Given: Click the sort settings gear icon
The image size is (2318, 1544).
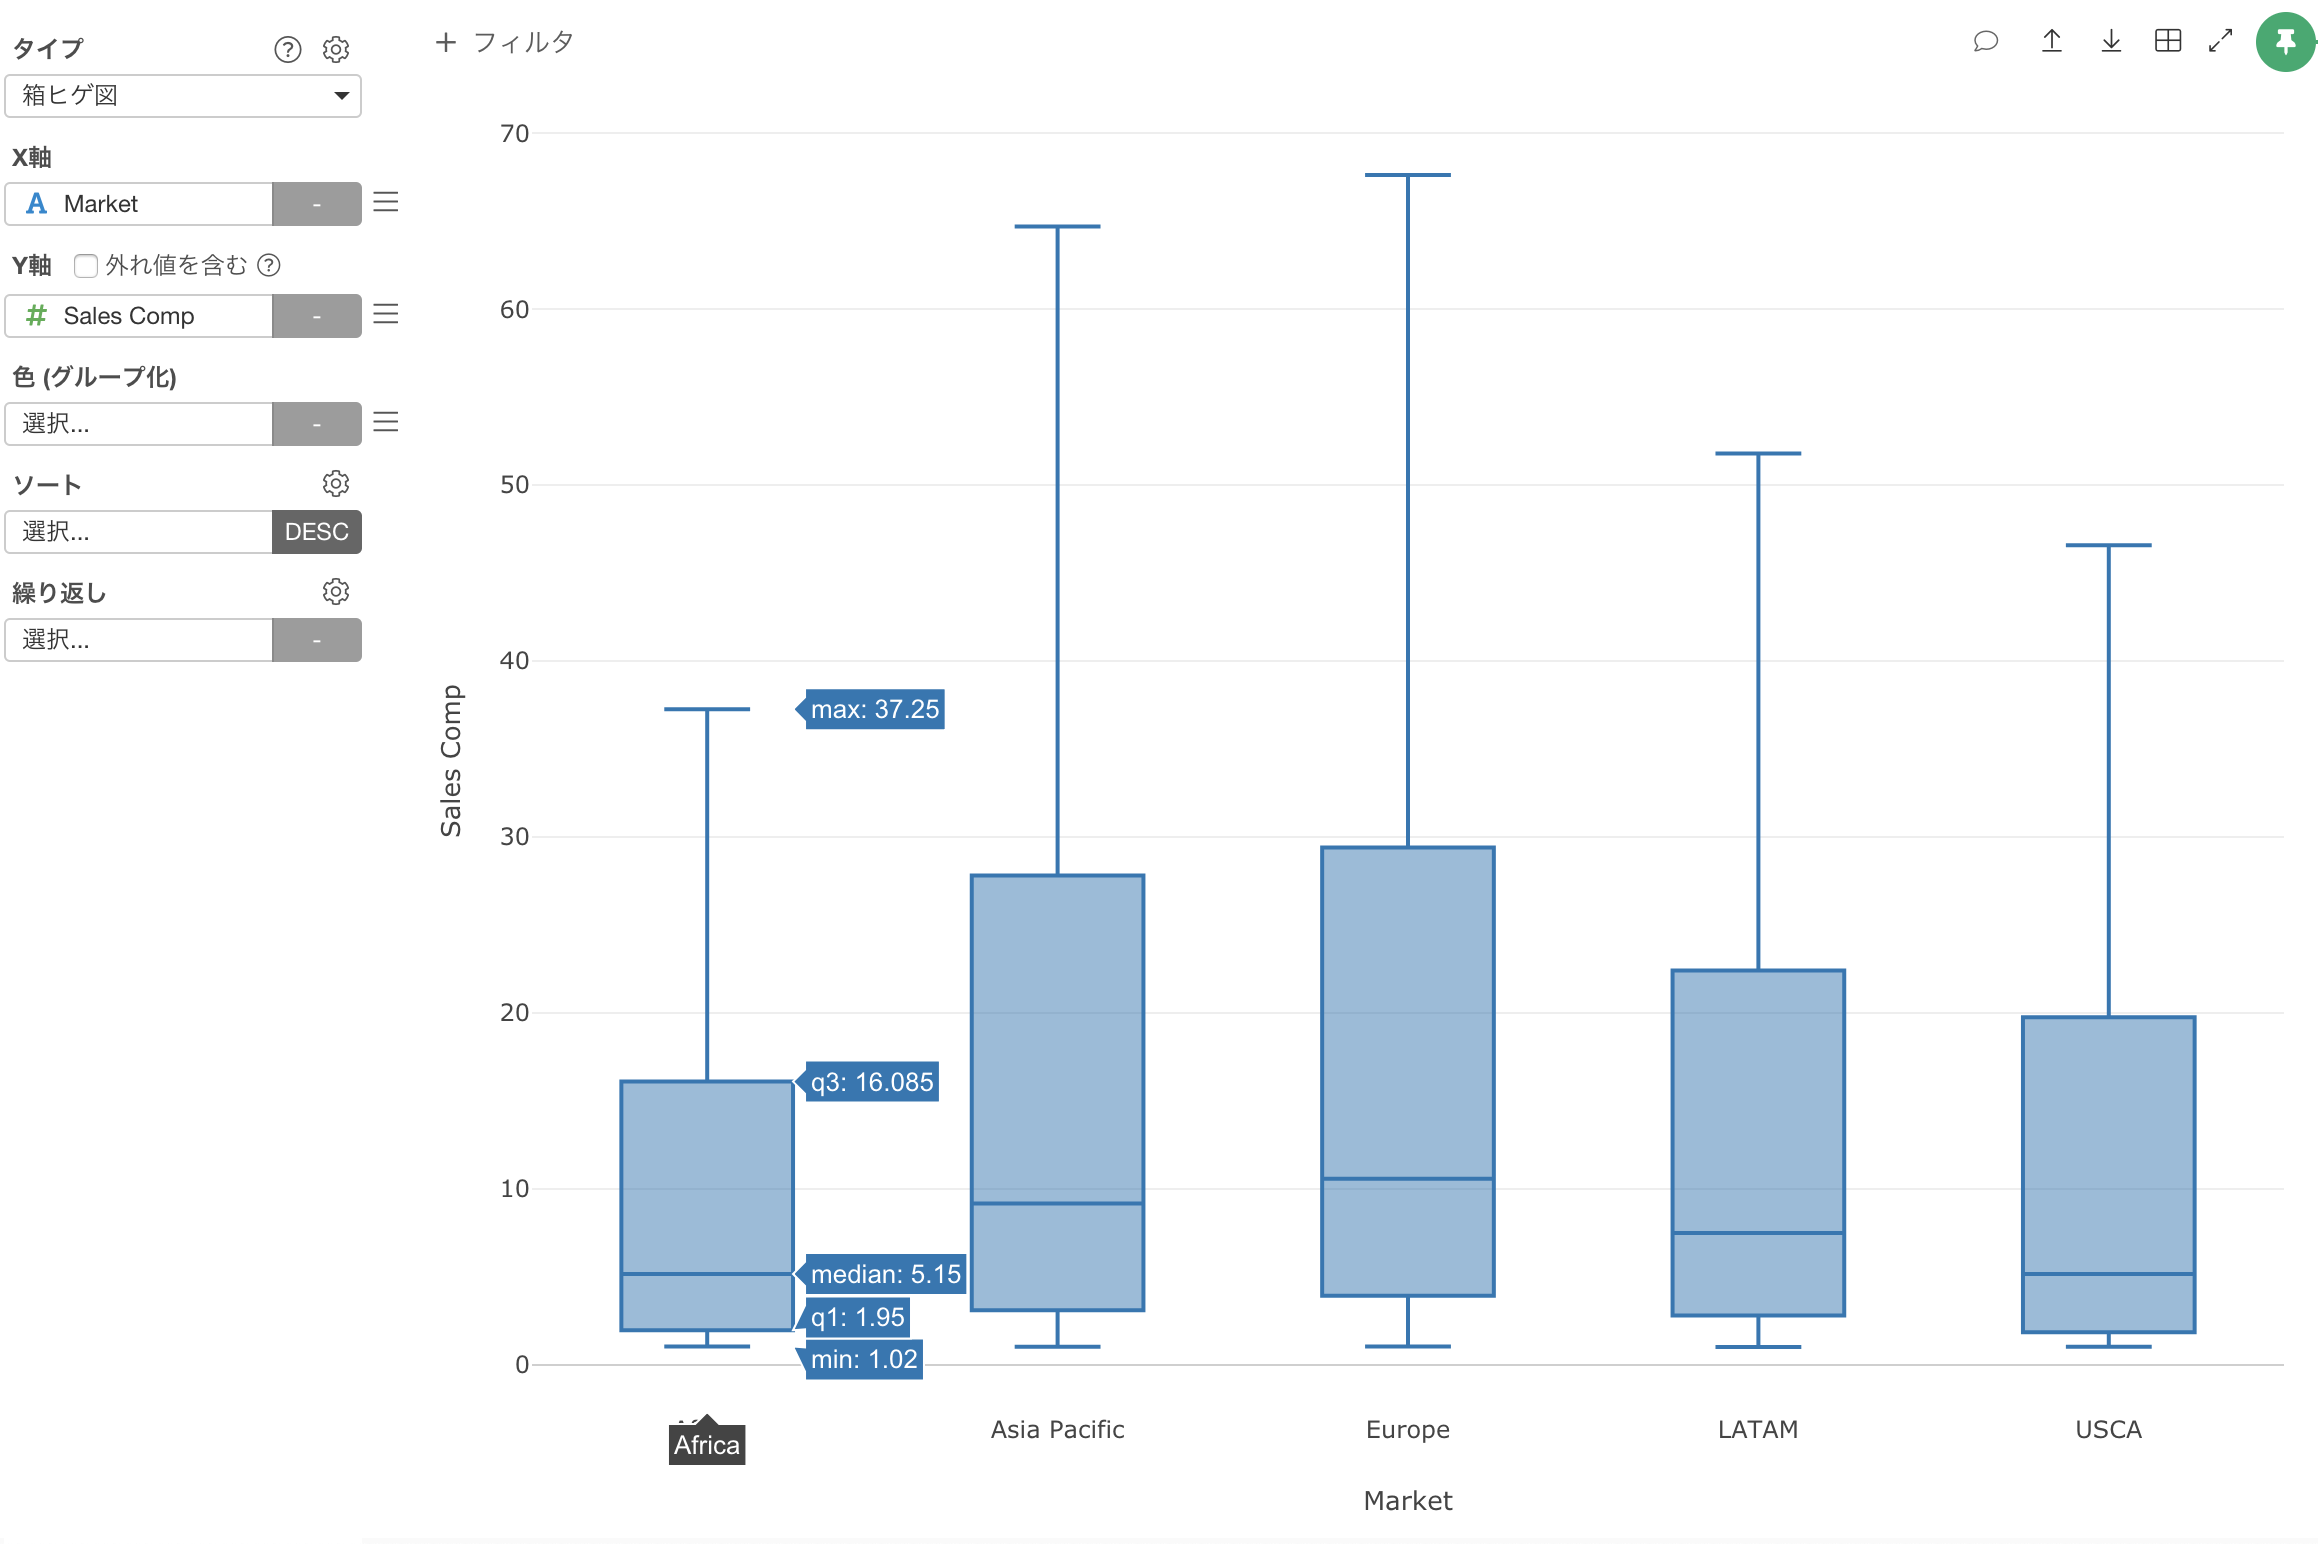Looking at the screenshot, I should pos(340,482).
